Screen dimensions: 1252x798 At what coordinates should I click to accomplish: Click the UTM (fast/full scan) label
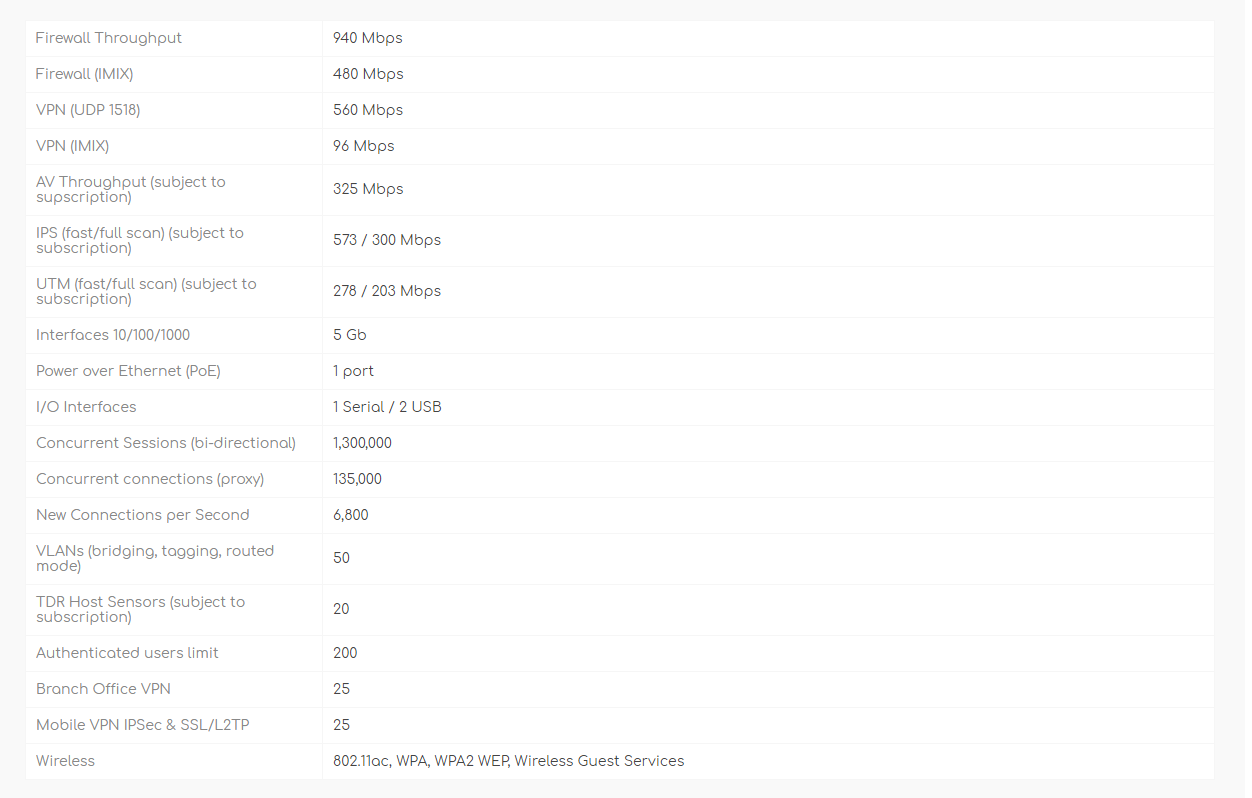pos(146,291)
